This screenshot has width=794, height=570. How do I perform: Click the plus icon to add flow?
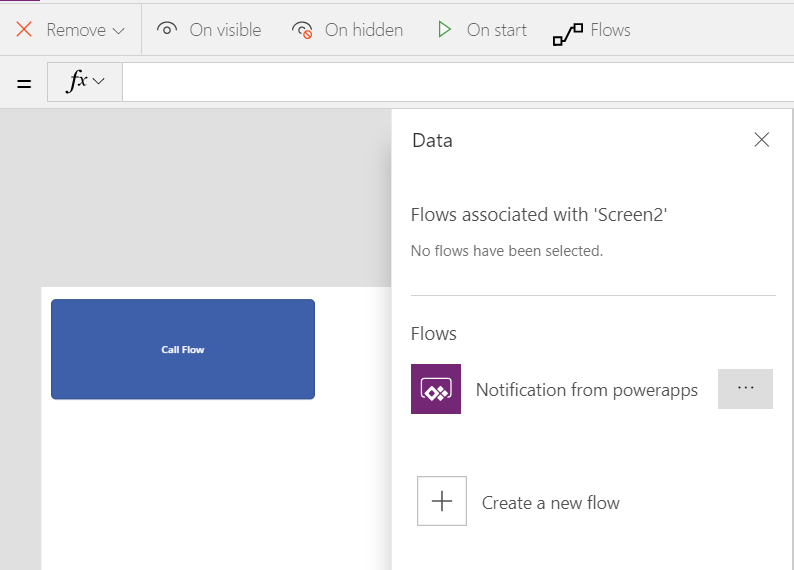442,501
